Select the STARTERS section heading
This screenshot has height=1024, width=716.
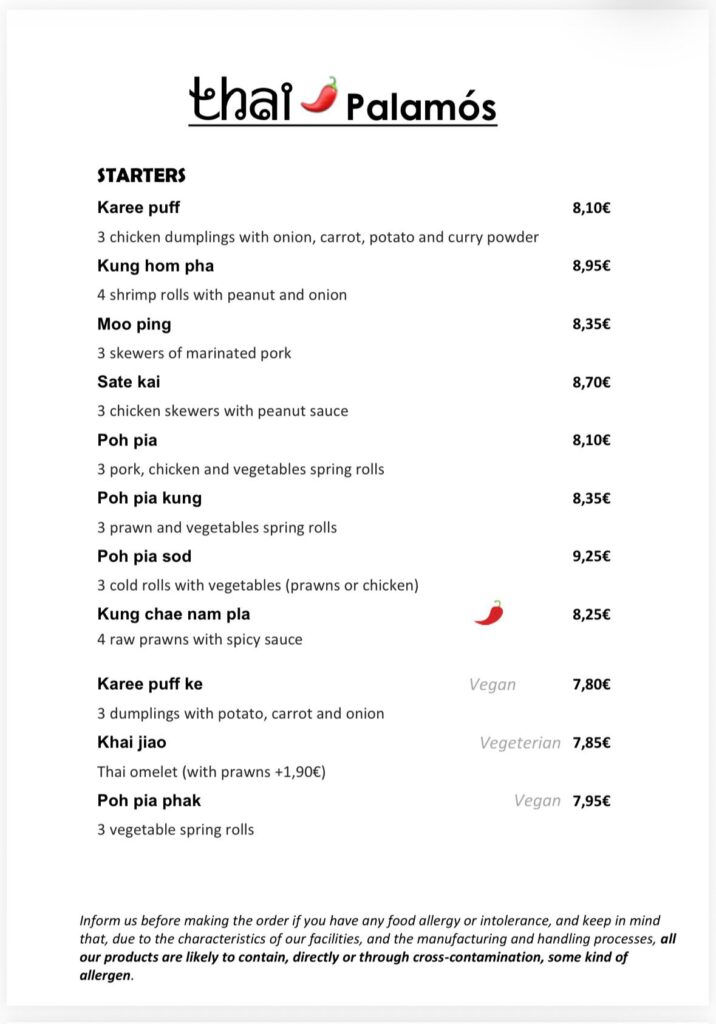[x=141, y=175]
